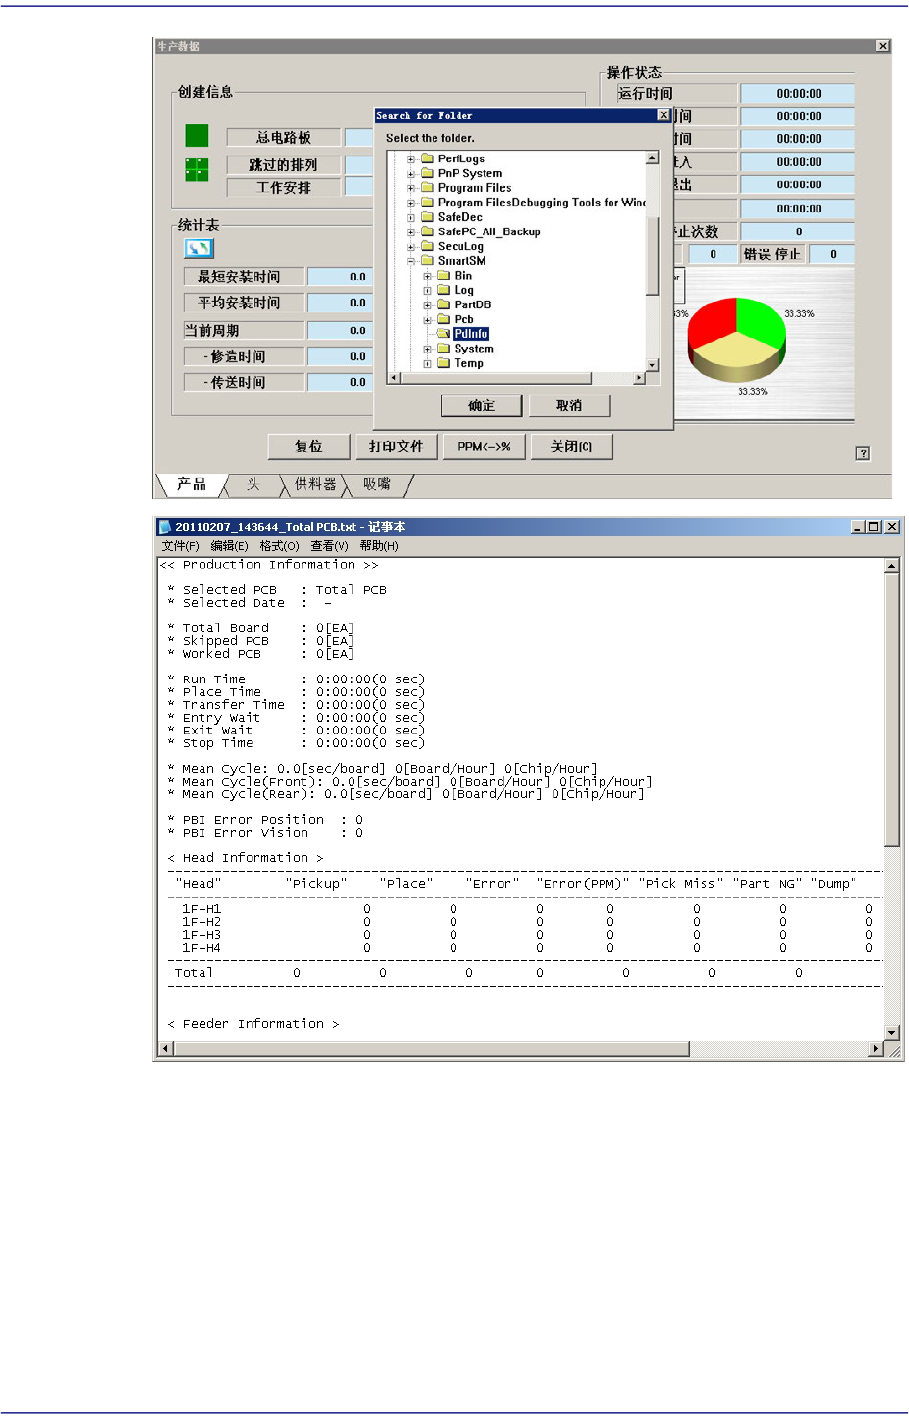Click the 取消 button in folder dialog
This screenshot has width=909, height=1424.
coord(569,405)
